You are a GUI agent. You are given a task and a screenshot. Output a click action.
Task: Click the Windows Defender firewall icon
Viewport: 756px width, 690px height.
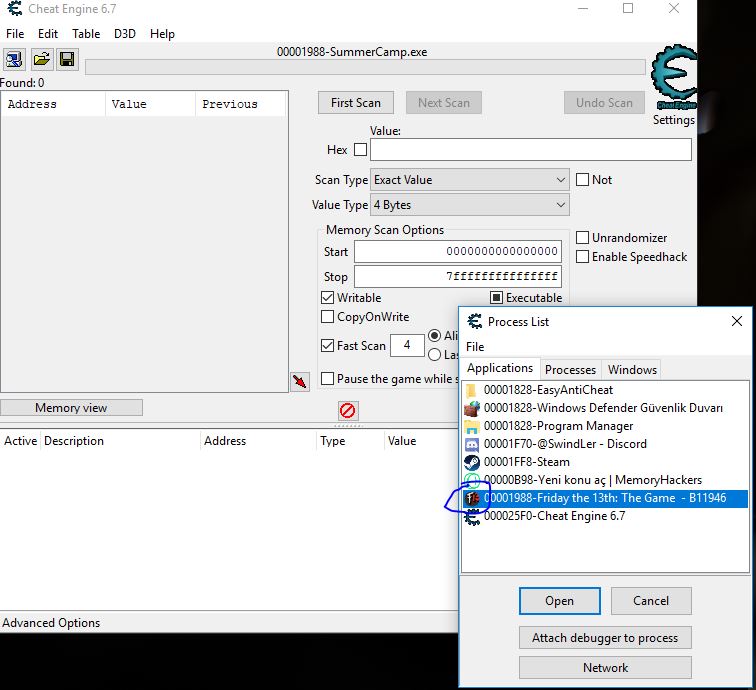click(472, 408)
